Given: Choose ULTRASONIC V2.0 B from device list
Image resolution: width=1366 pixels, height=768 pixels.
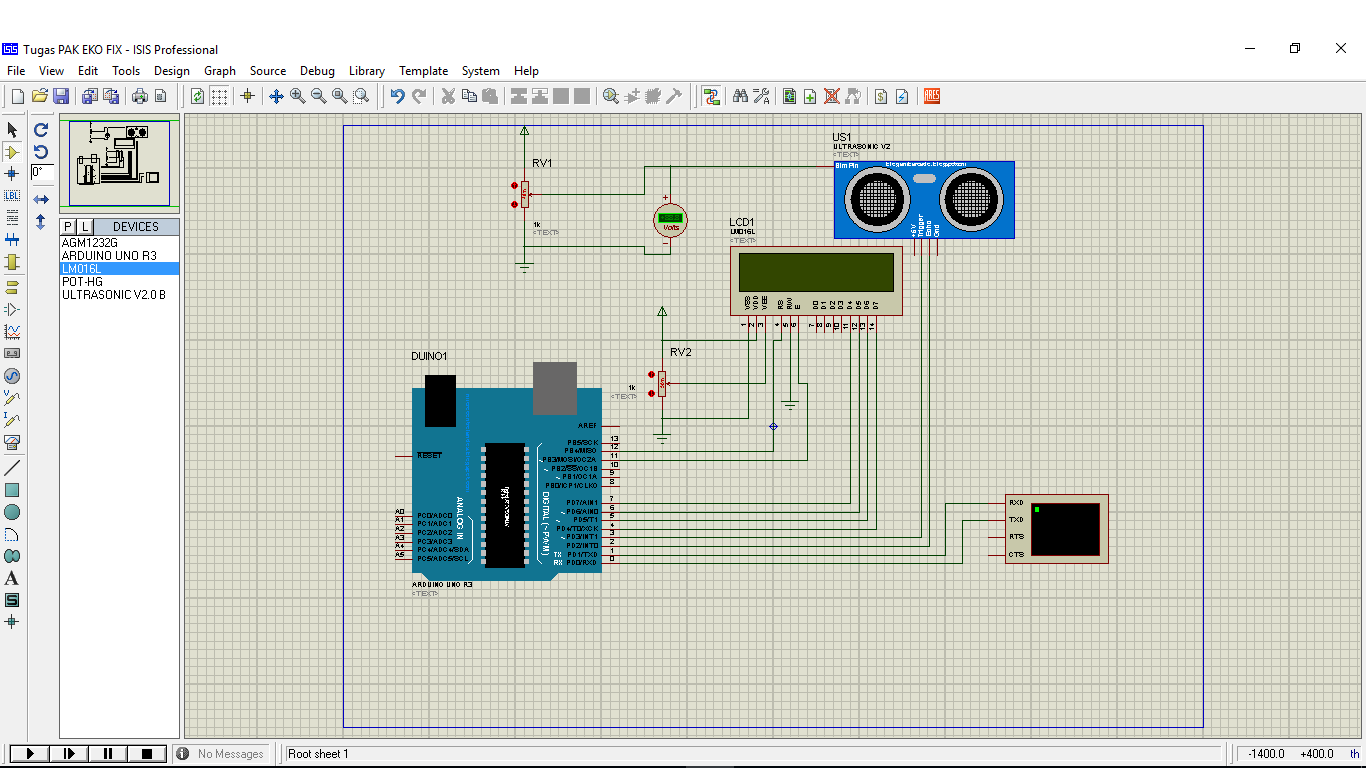Looking at the screenshot, I should pos(119,294).
